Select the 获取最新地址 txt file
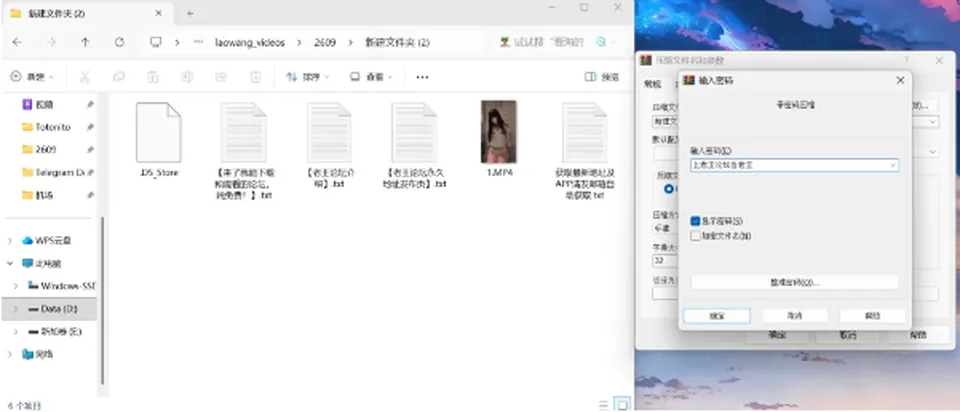Viewport: 960px width, 412px height. point(585,150)
